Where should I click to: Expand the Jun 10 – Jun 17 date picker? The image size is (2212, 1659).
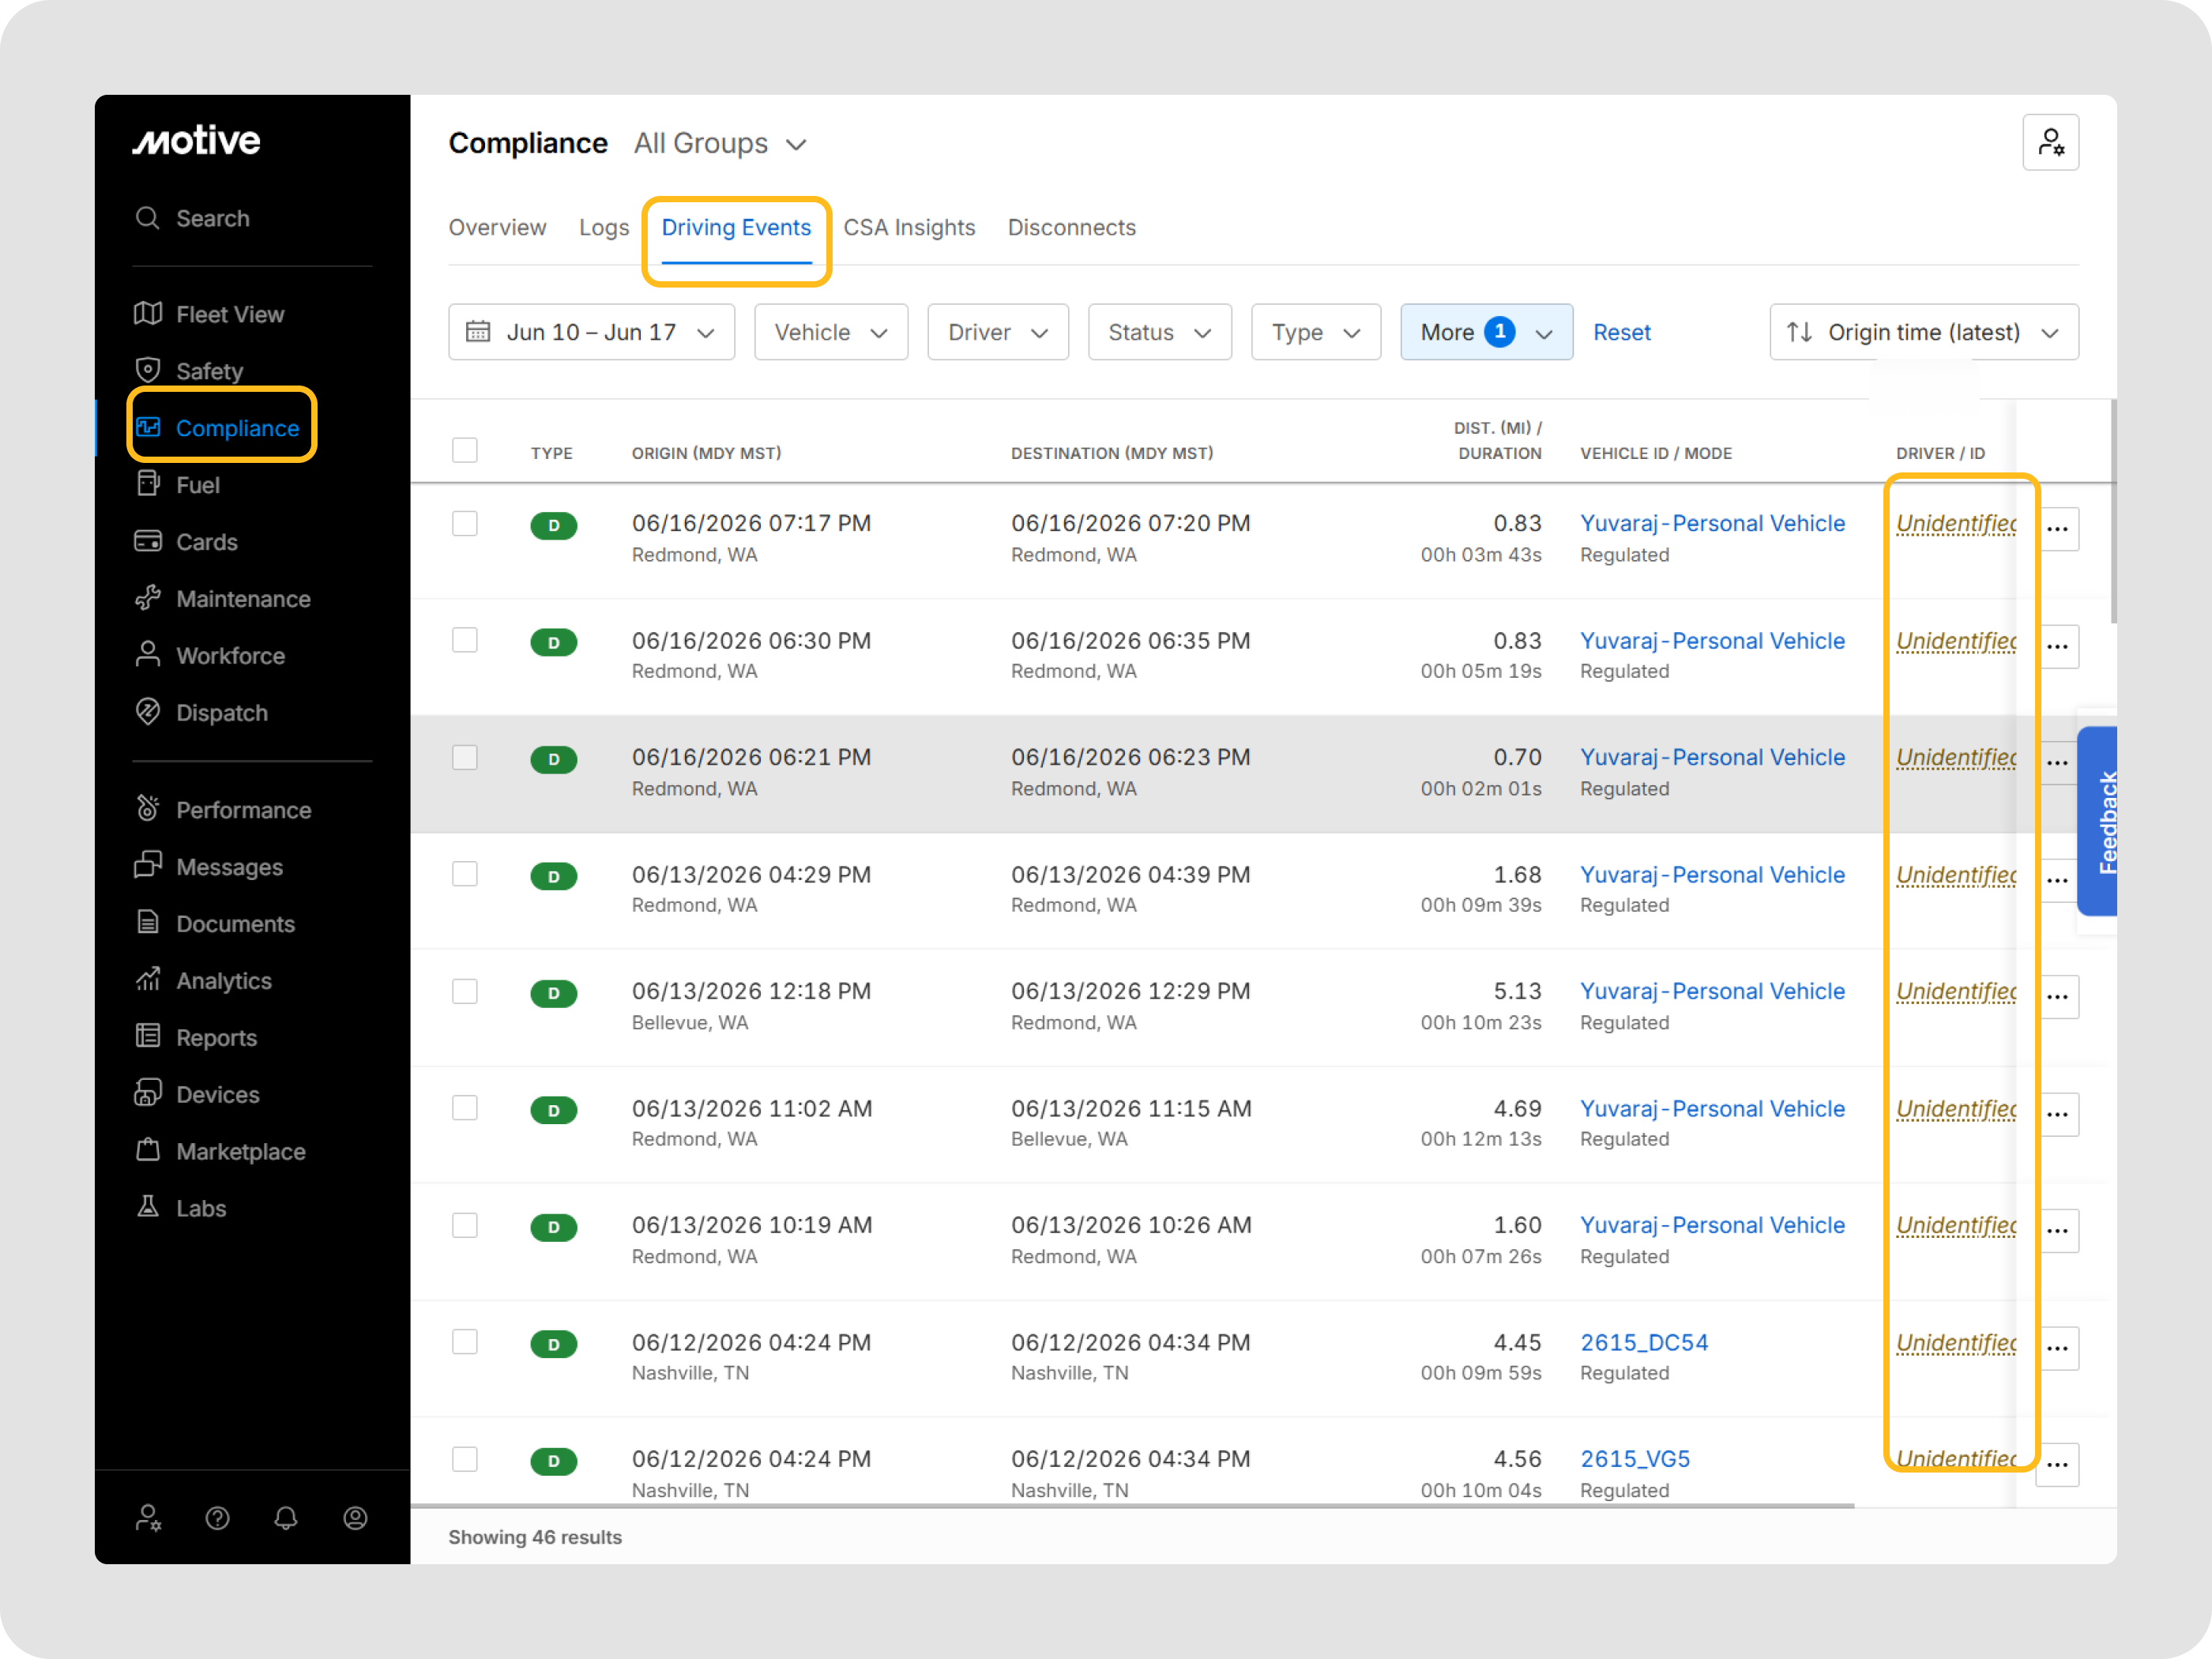pyautogui.click(x=592, y=332)
